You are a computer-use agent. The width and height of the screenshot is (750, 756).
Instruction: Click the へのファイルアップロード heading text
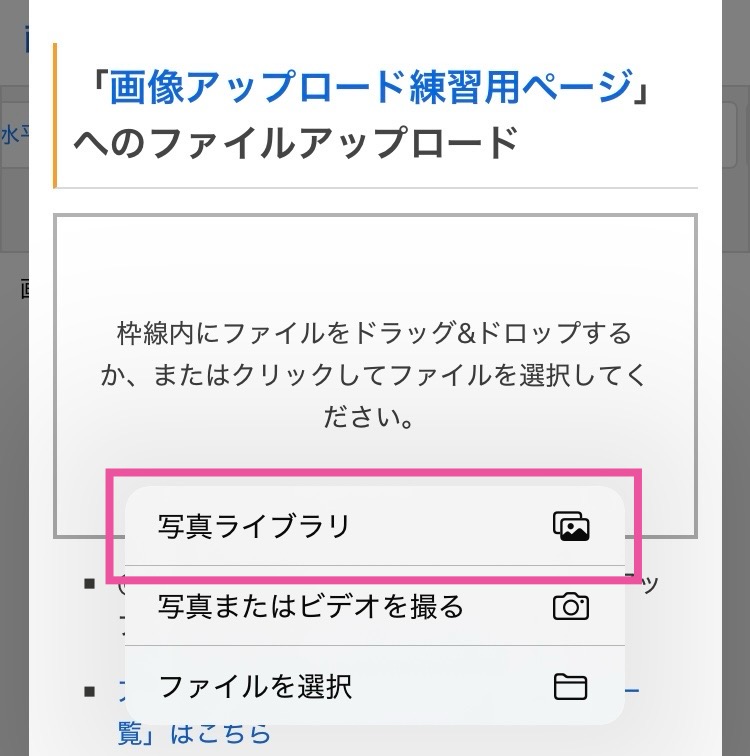coord(296,143)
